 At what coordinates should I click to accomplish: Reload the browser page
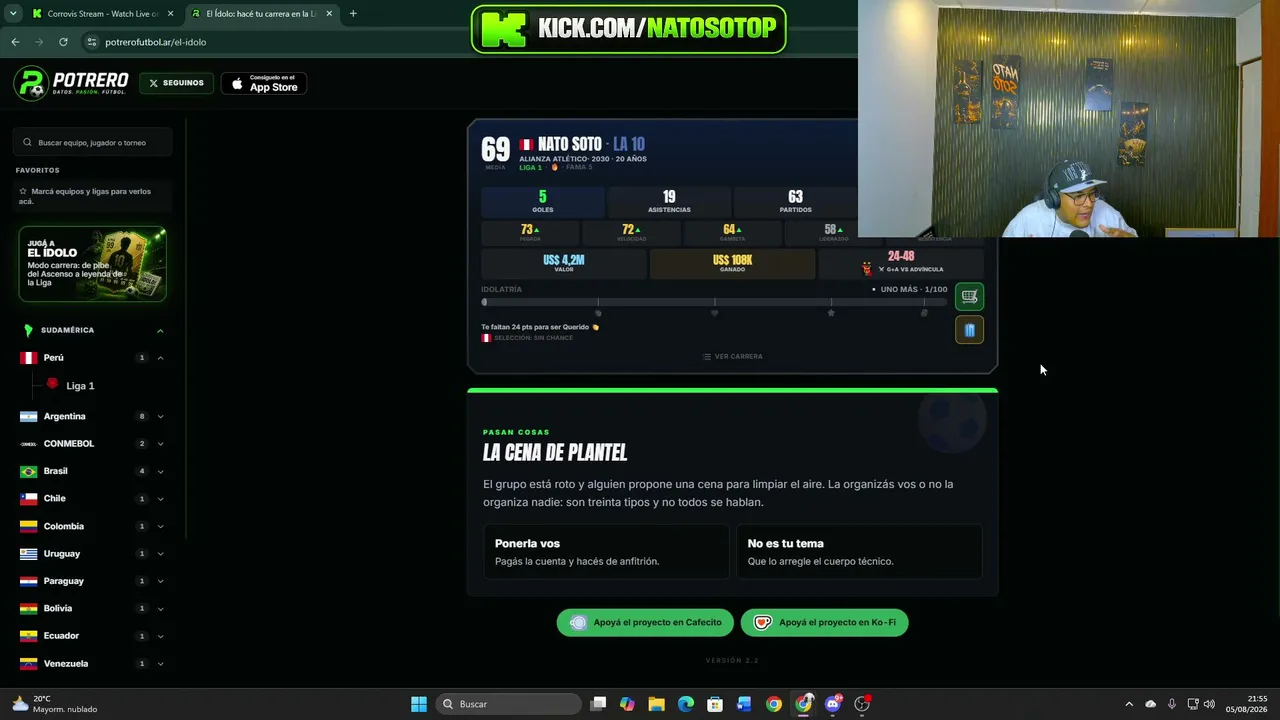[63, 42]
